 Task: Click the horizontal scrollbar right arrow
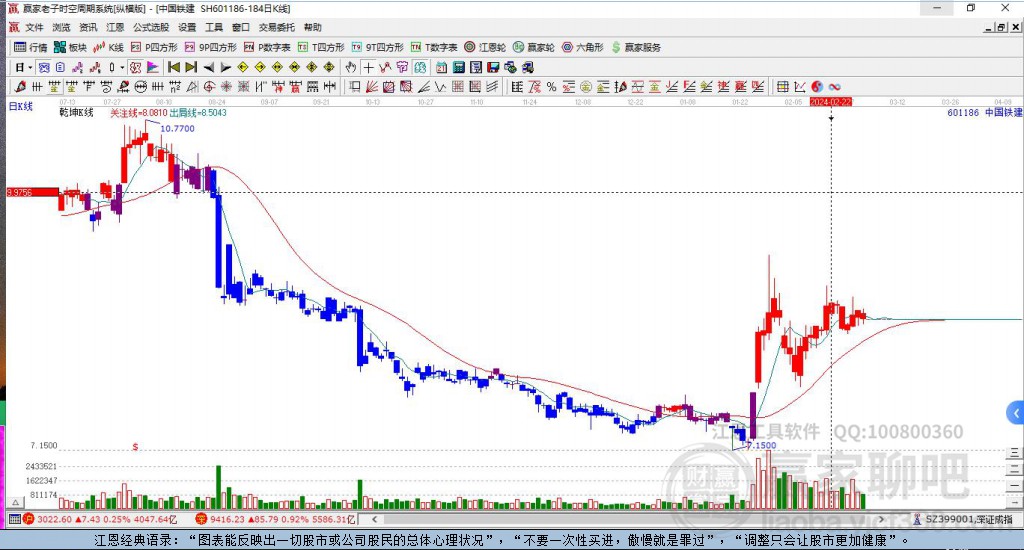point(881,519)
